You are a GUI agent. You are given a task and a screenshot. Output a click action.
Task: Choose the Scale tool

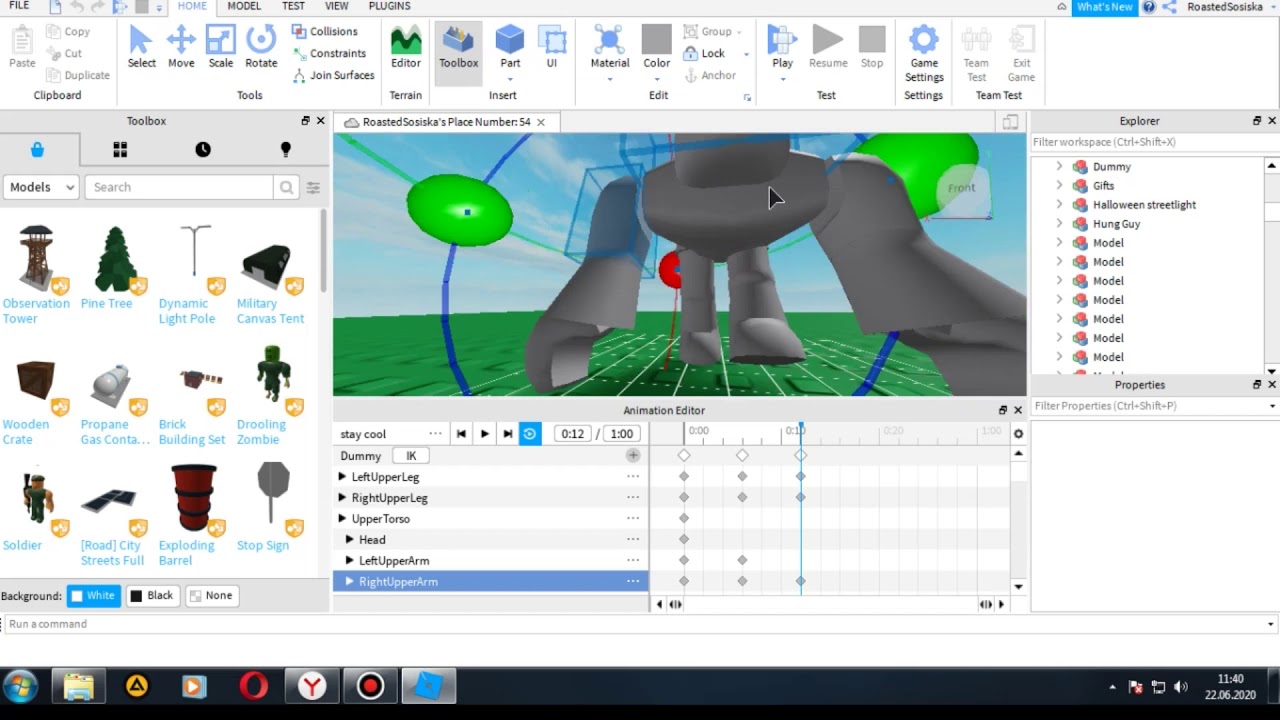221,48
